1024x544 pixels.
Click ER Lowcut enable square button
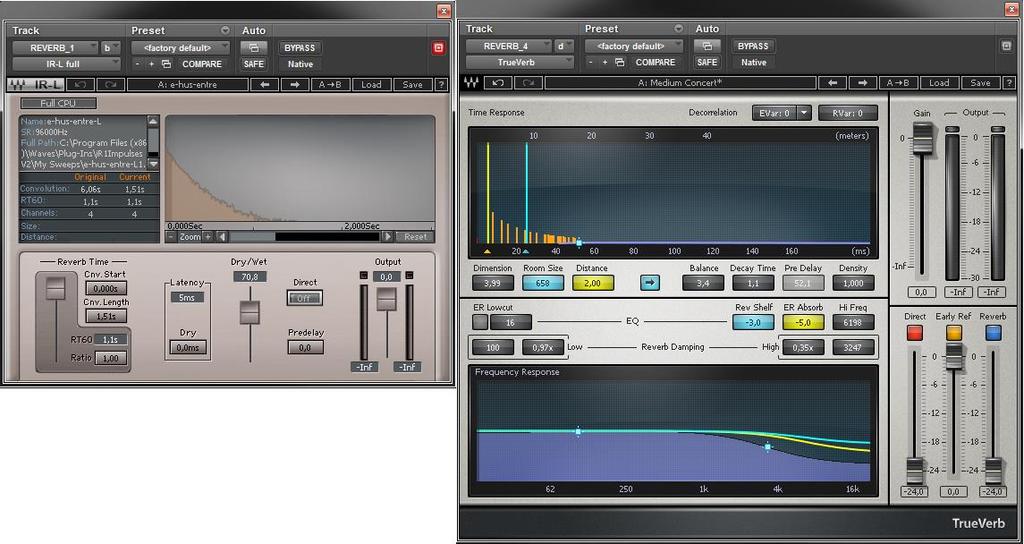479,322
